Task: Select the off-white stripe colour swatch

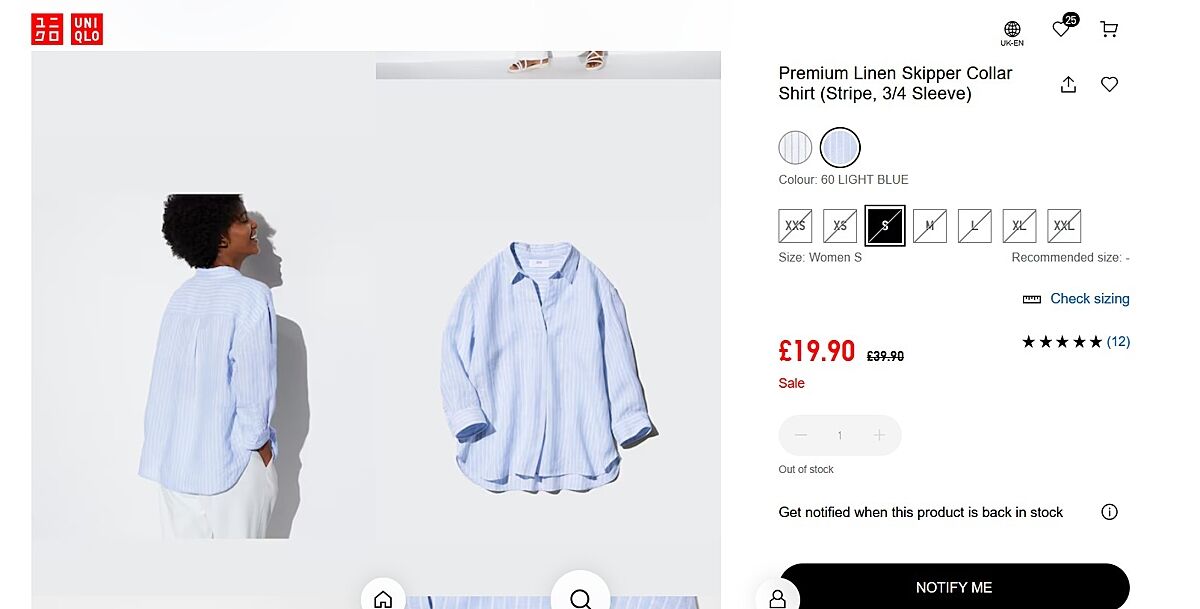Action: [796, 148]
